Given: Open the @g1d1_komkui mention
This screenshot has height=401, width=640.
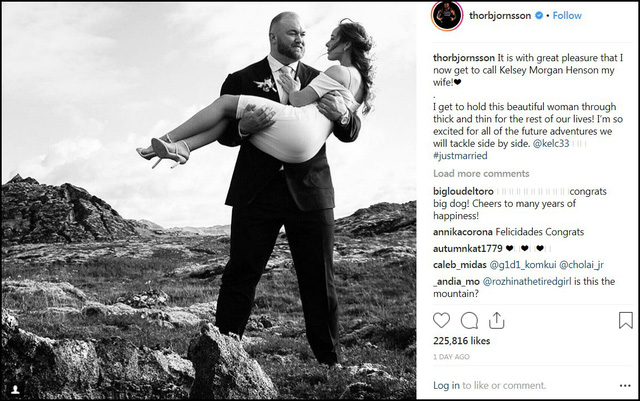Looking at the screenshot, I should (x=523, y=265).
